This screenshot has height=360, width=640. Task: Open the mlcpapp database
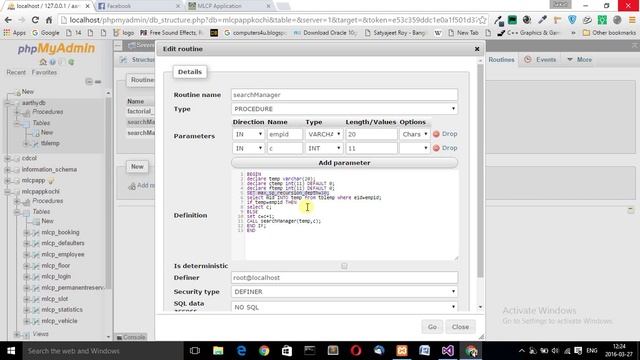tap(33, 180)
